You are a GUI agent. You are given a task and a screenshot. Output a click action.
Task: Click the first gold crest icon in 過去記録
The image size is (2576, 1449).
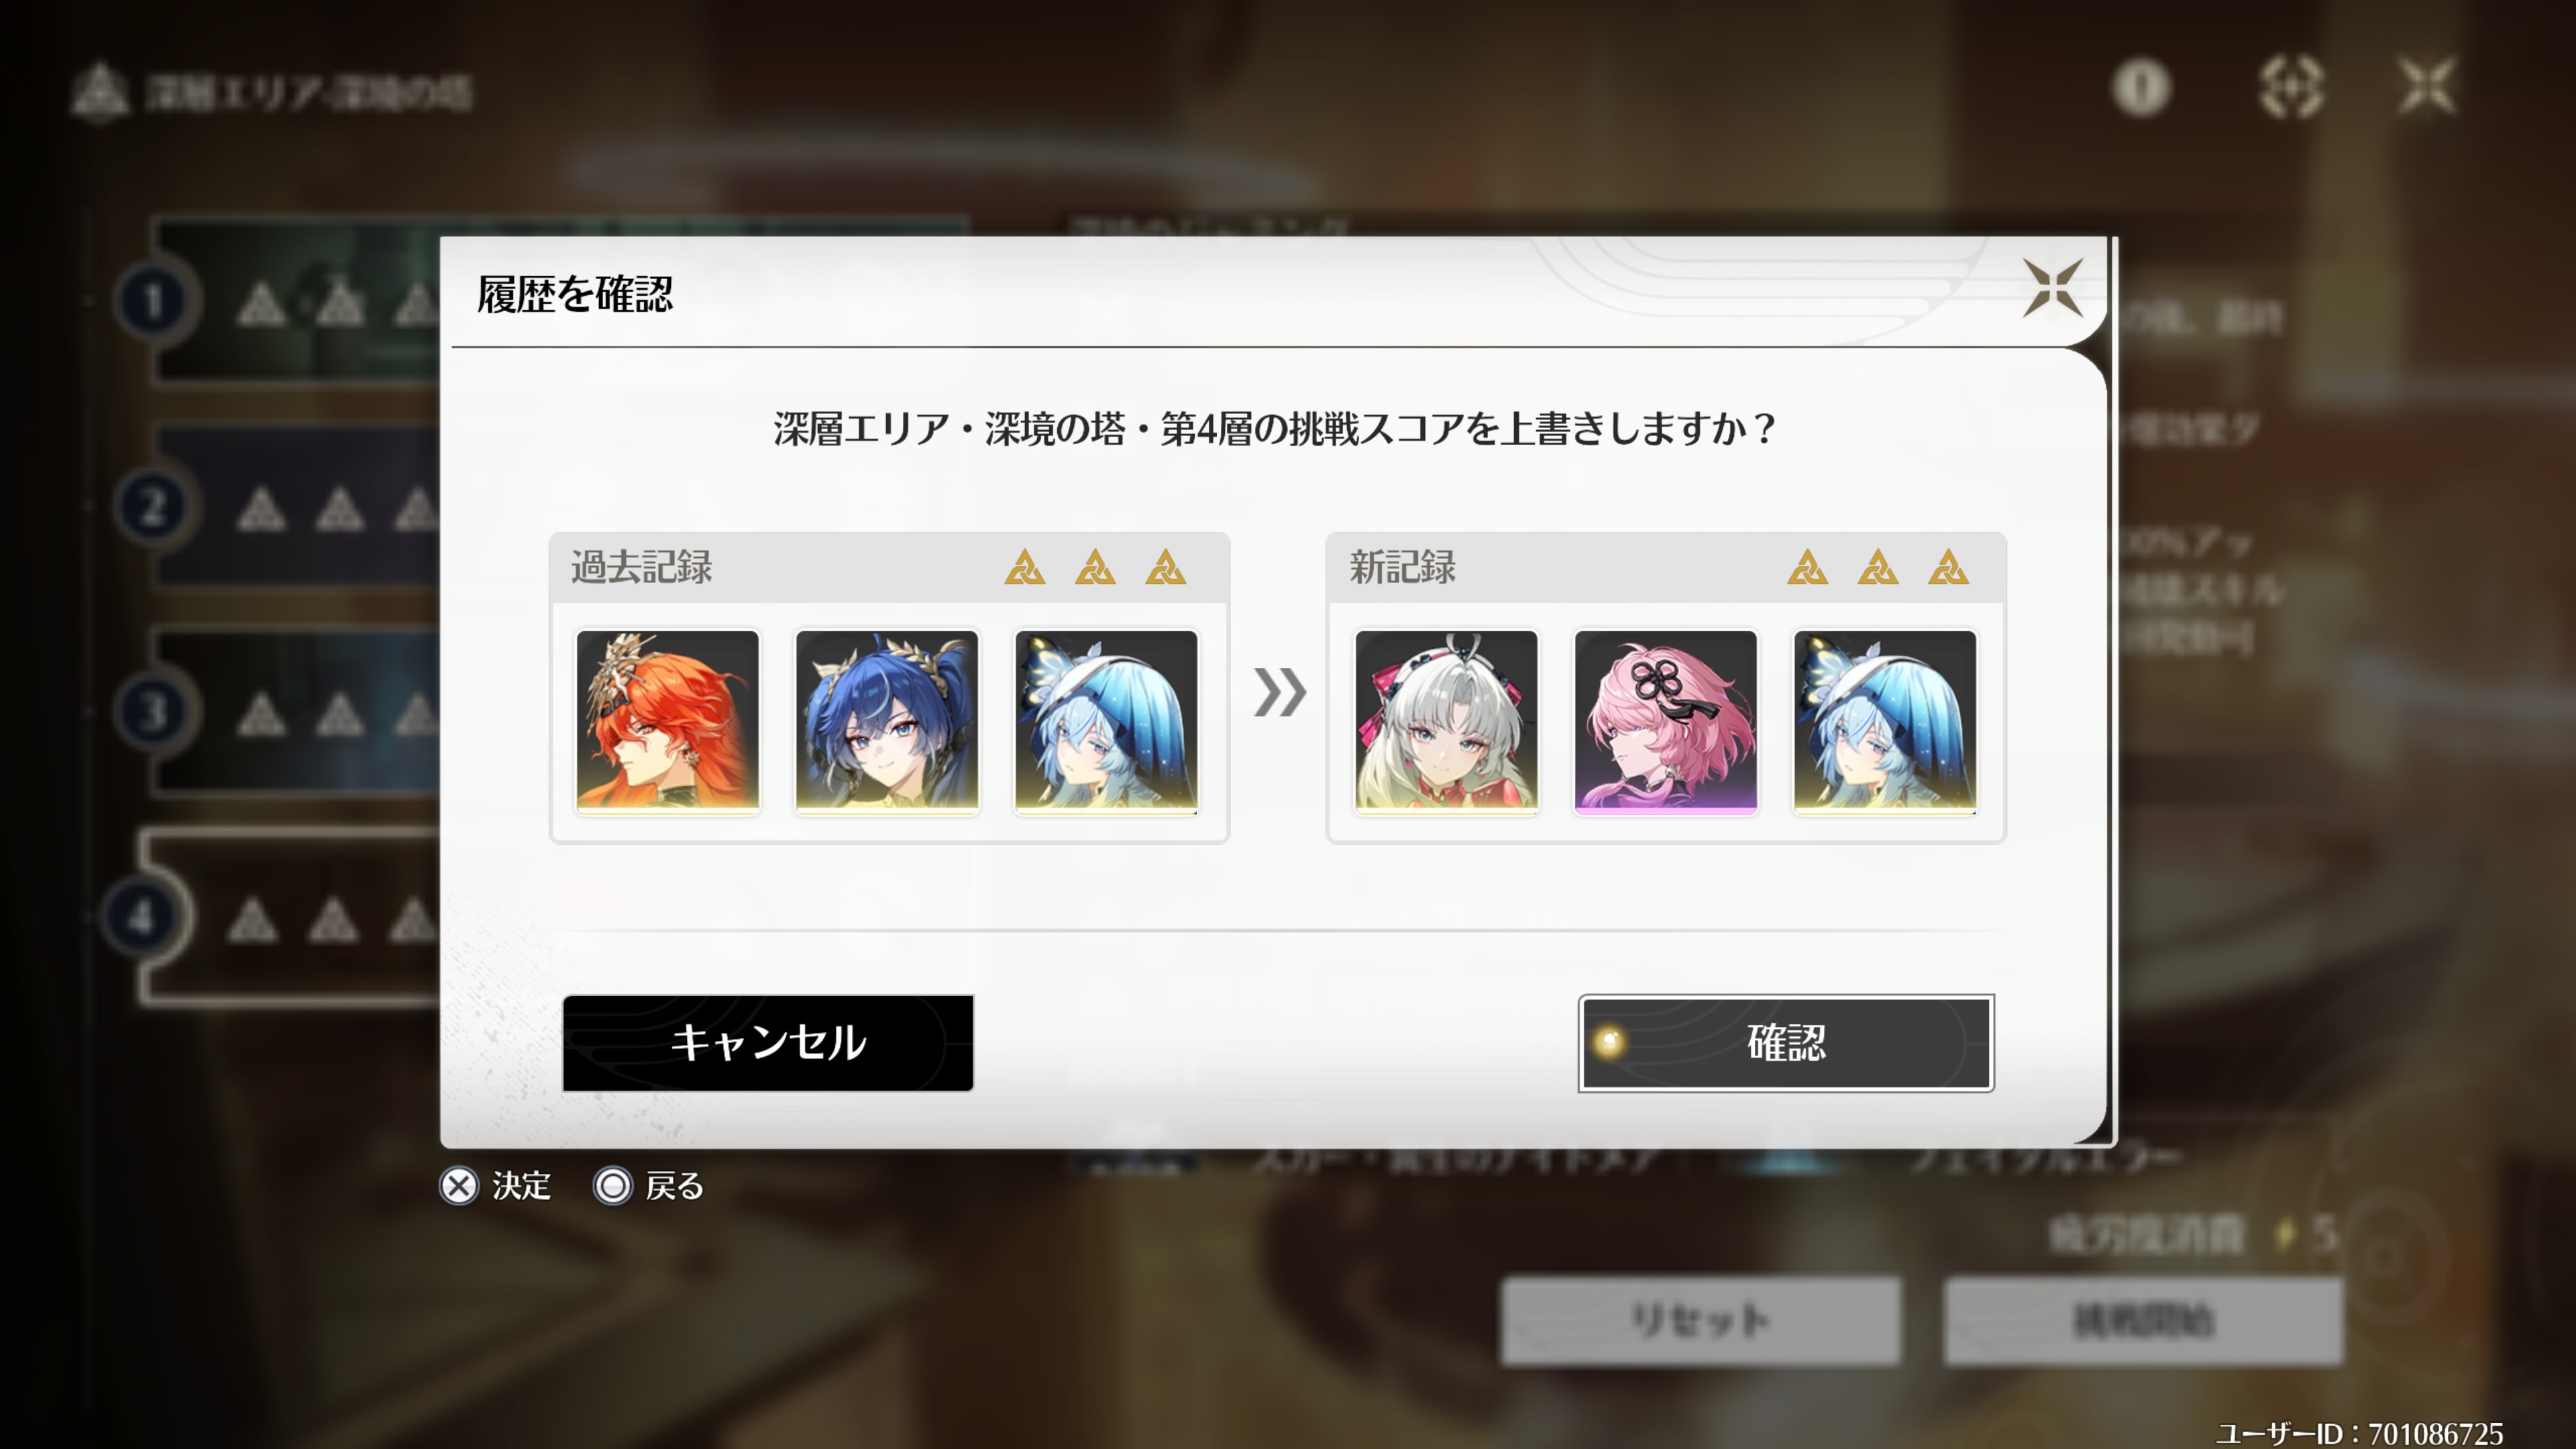1025,567
